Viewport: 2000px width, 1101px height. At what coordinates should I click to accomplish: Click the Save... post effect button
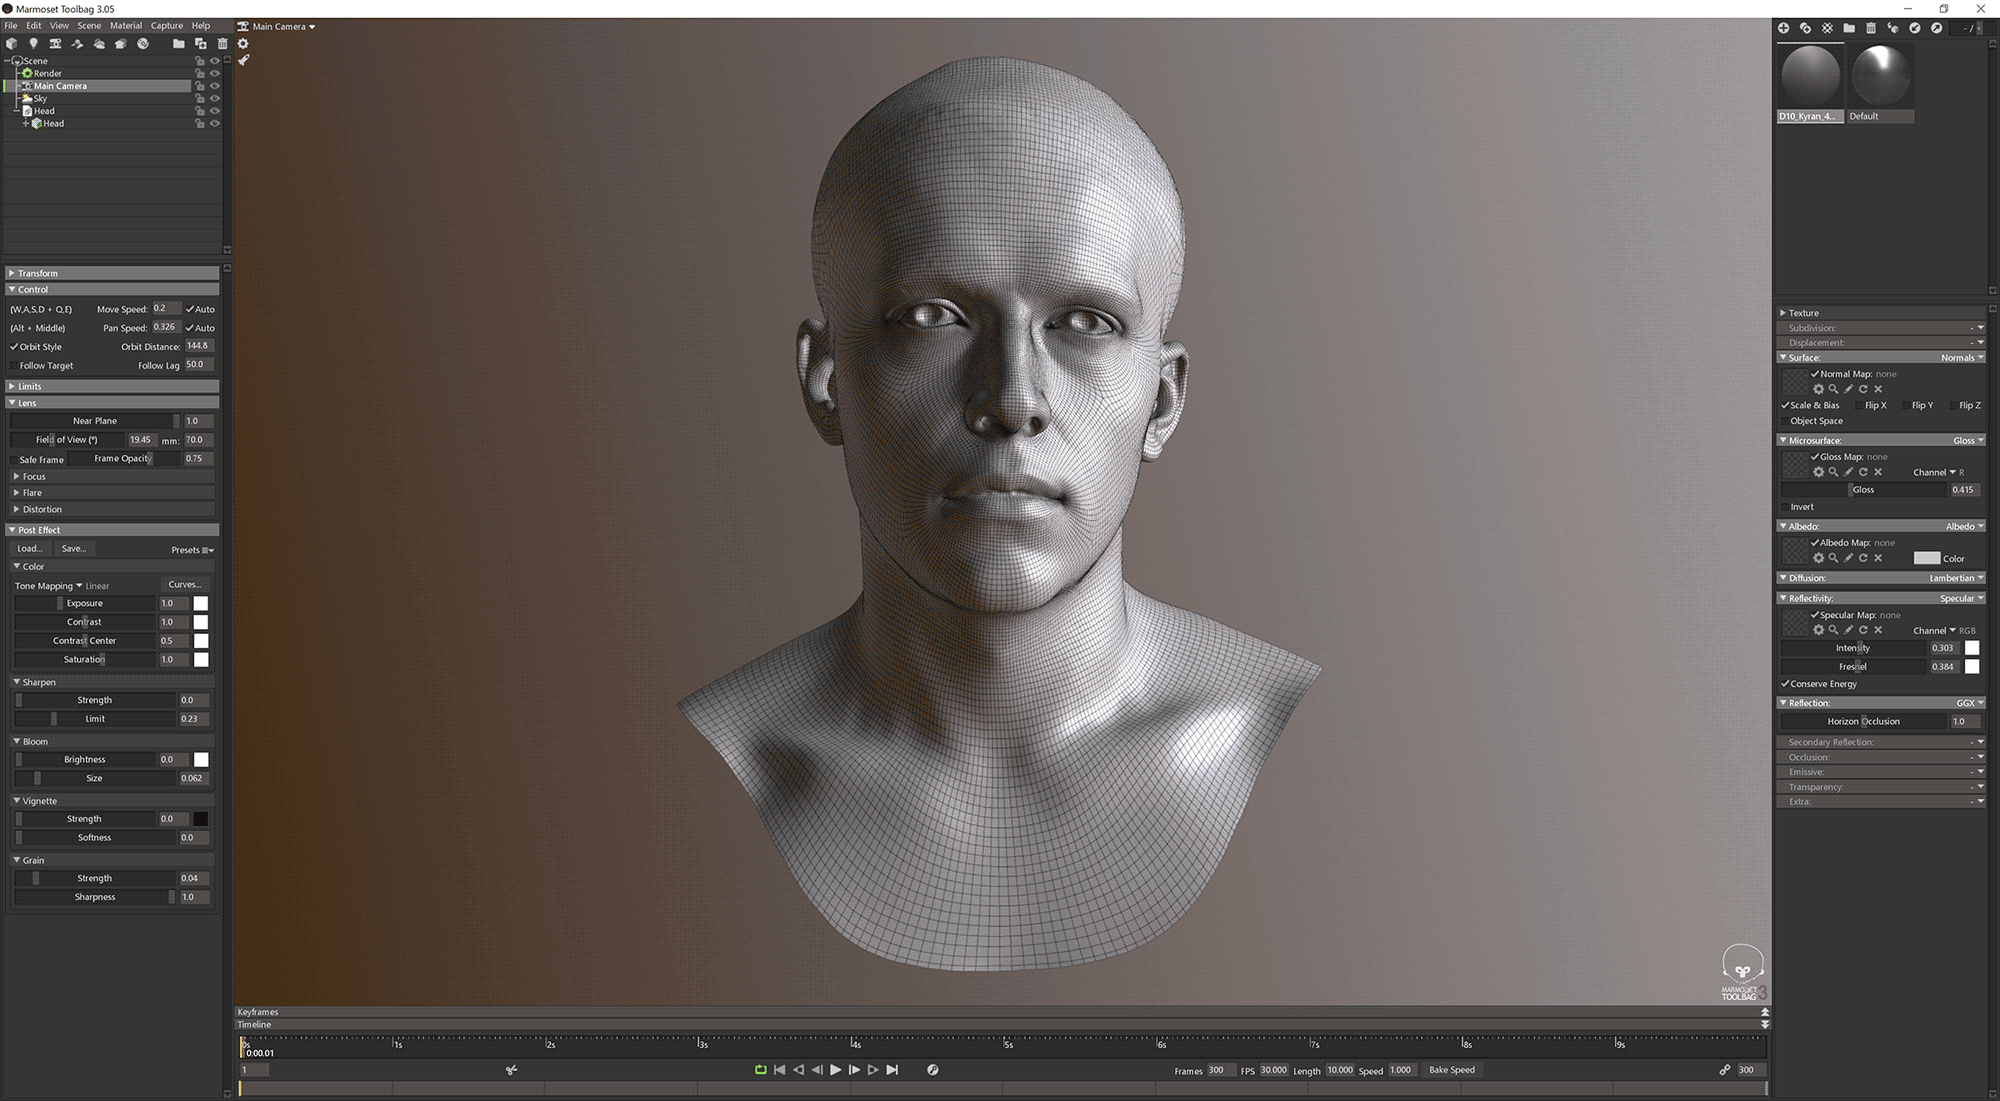74,549
